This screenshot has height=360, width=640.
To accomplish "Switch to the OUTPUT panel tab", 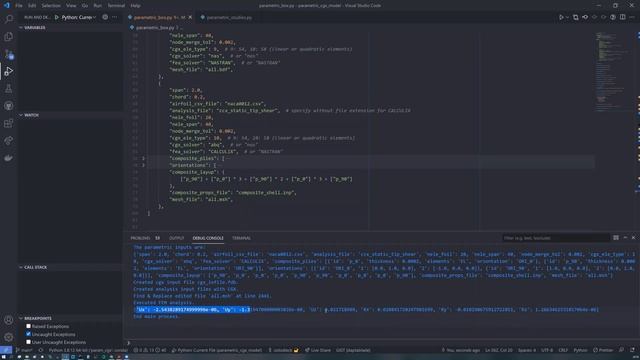I will [x=177, y=238].
